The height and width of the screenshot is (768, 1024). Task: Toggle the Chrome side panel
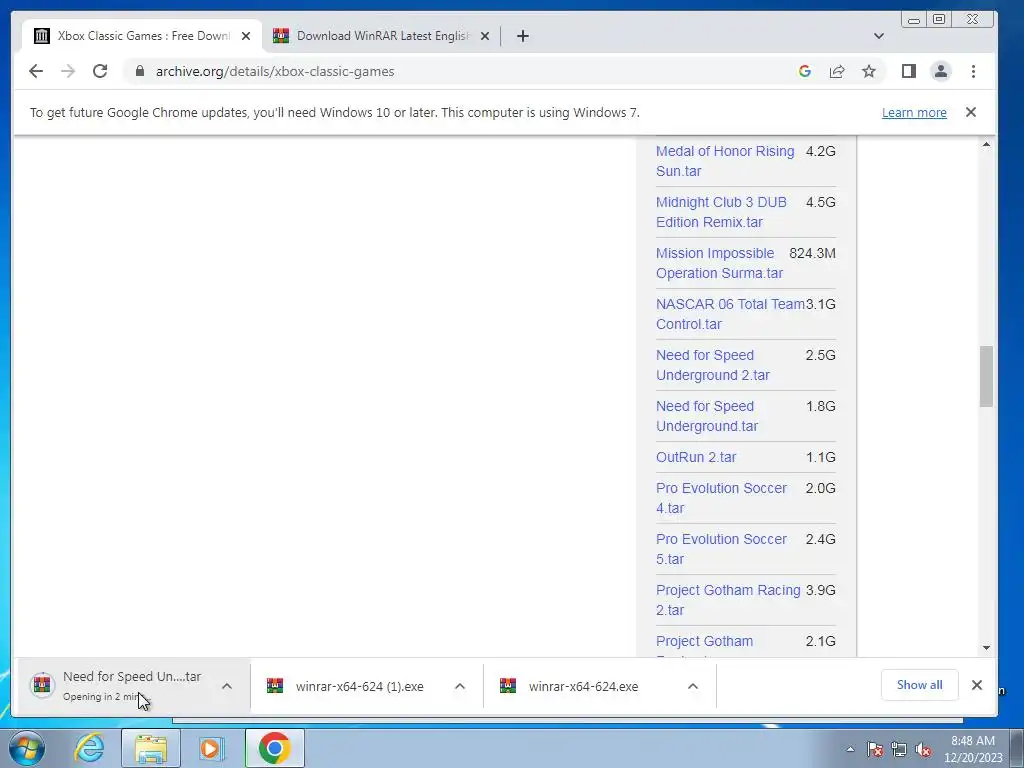coord(908,71)
